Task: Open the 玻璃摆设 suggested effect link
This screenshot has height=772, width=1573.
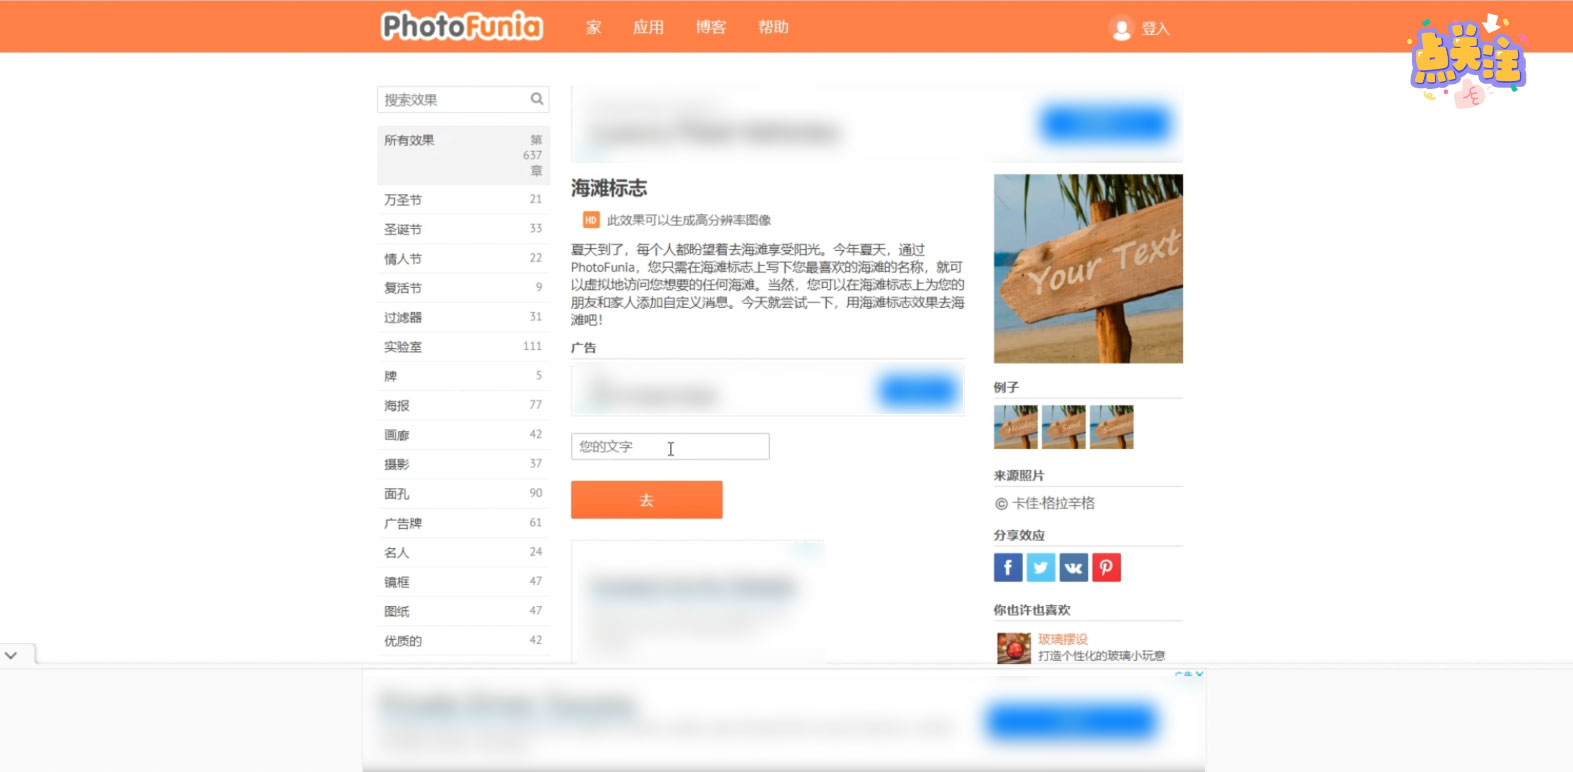Action: [1062, 639]
